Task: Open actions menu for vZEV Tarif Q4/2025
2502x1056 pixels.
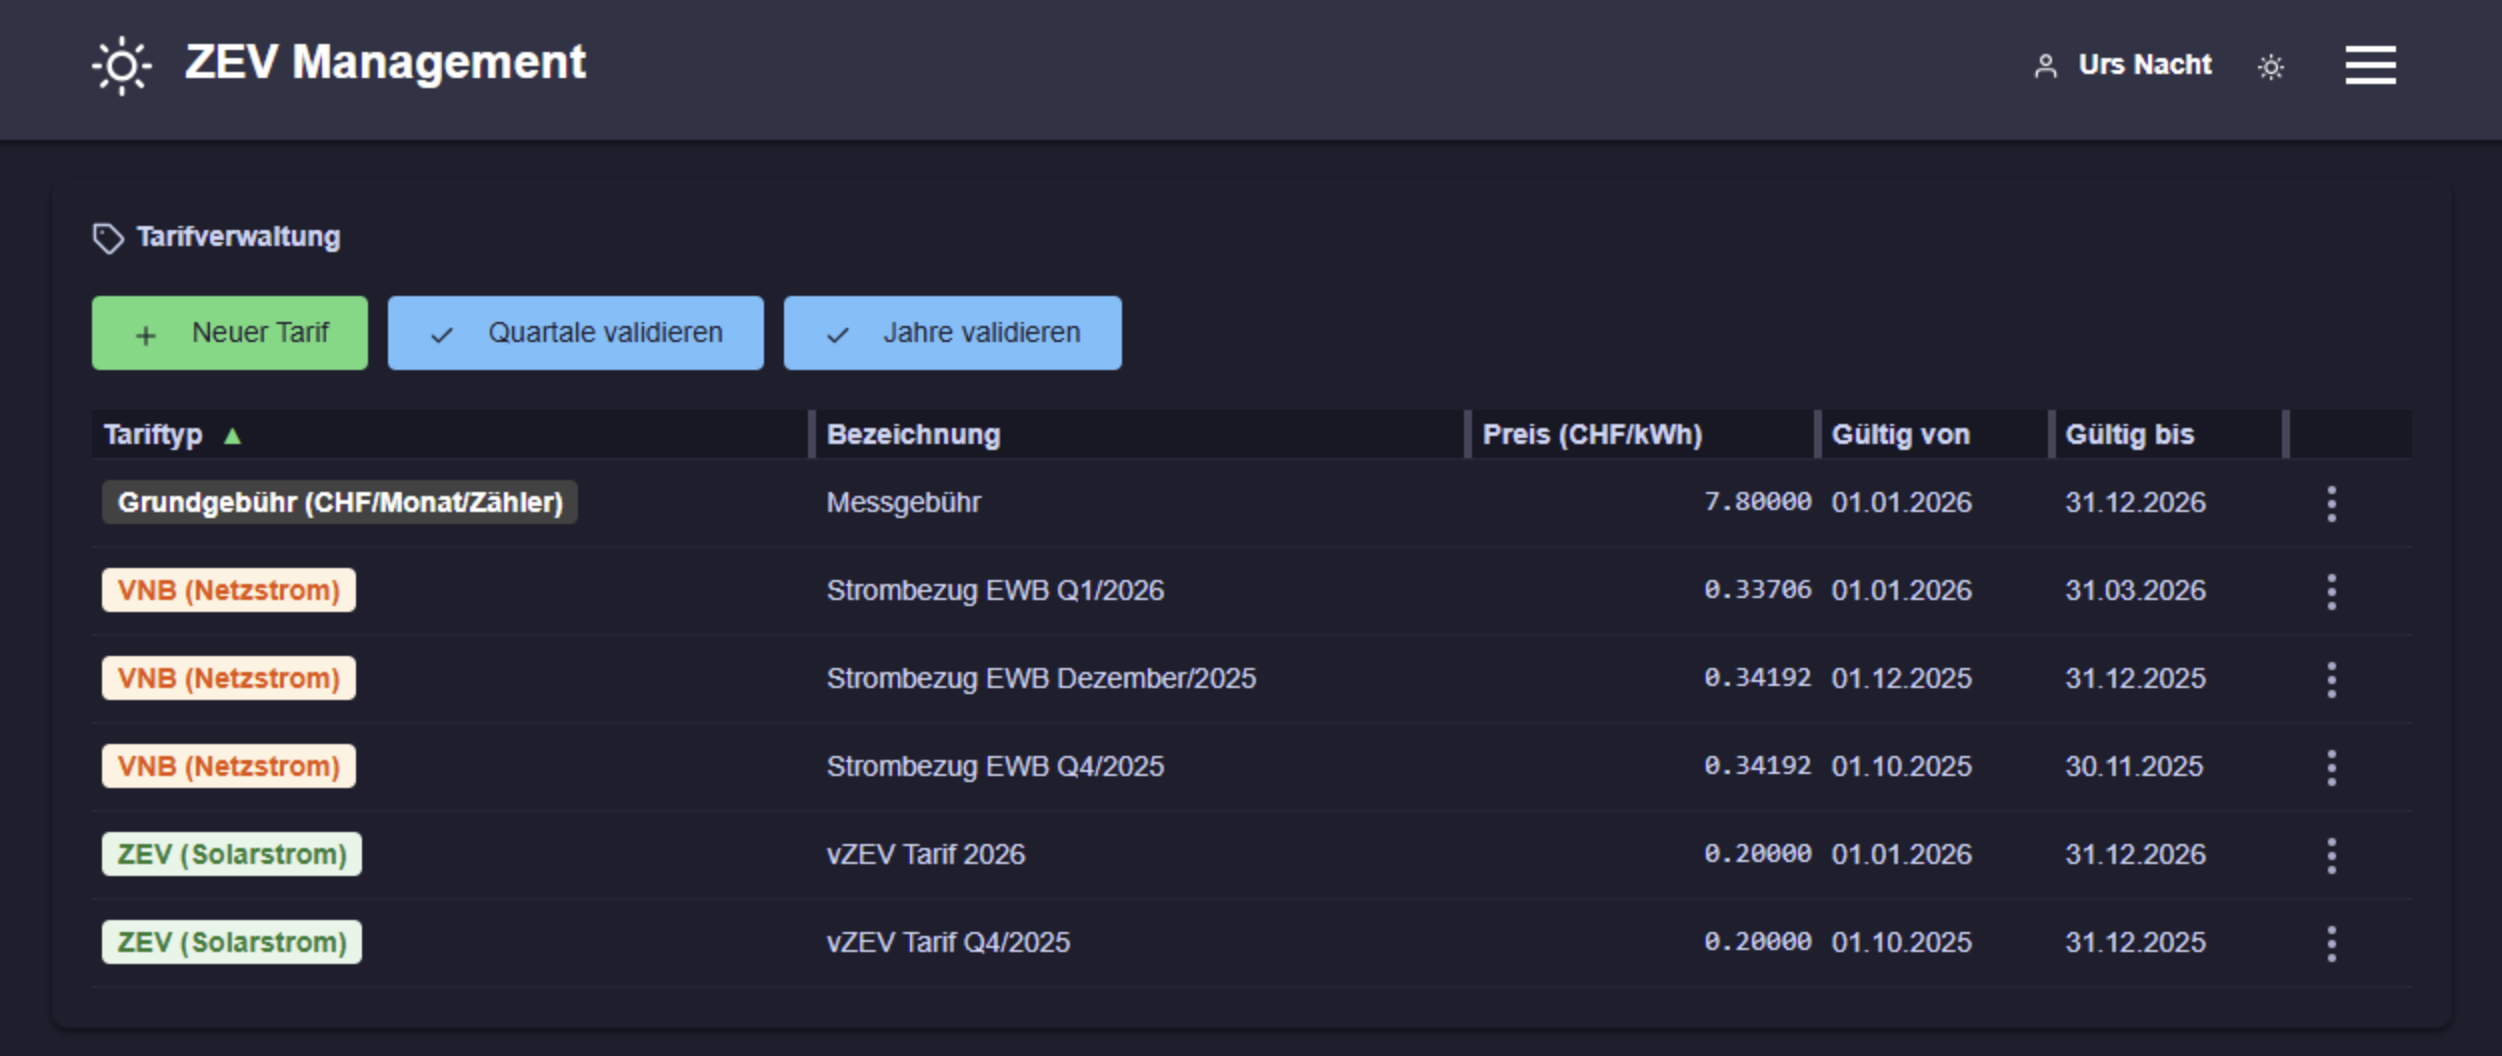Action: point(2331,944)
